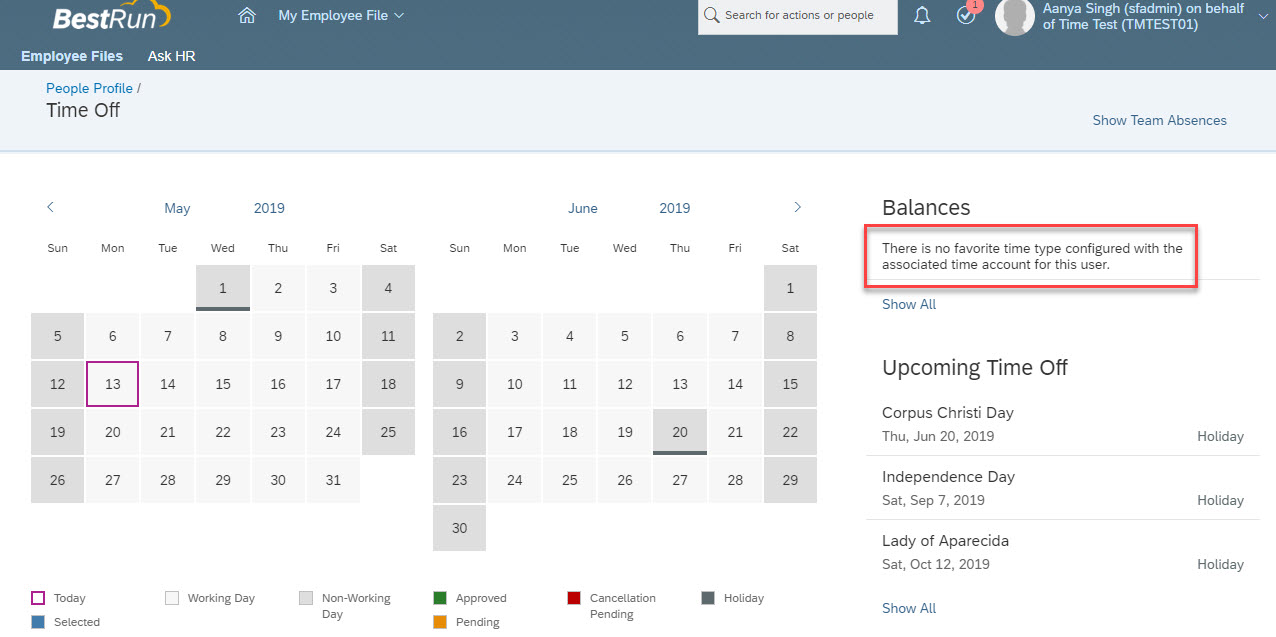Open the Home icon in header

click(x=247, y=15)
